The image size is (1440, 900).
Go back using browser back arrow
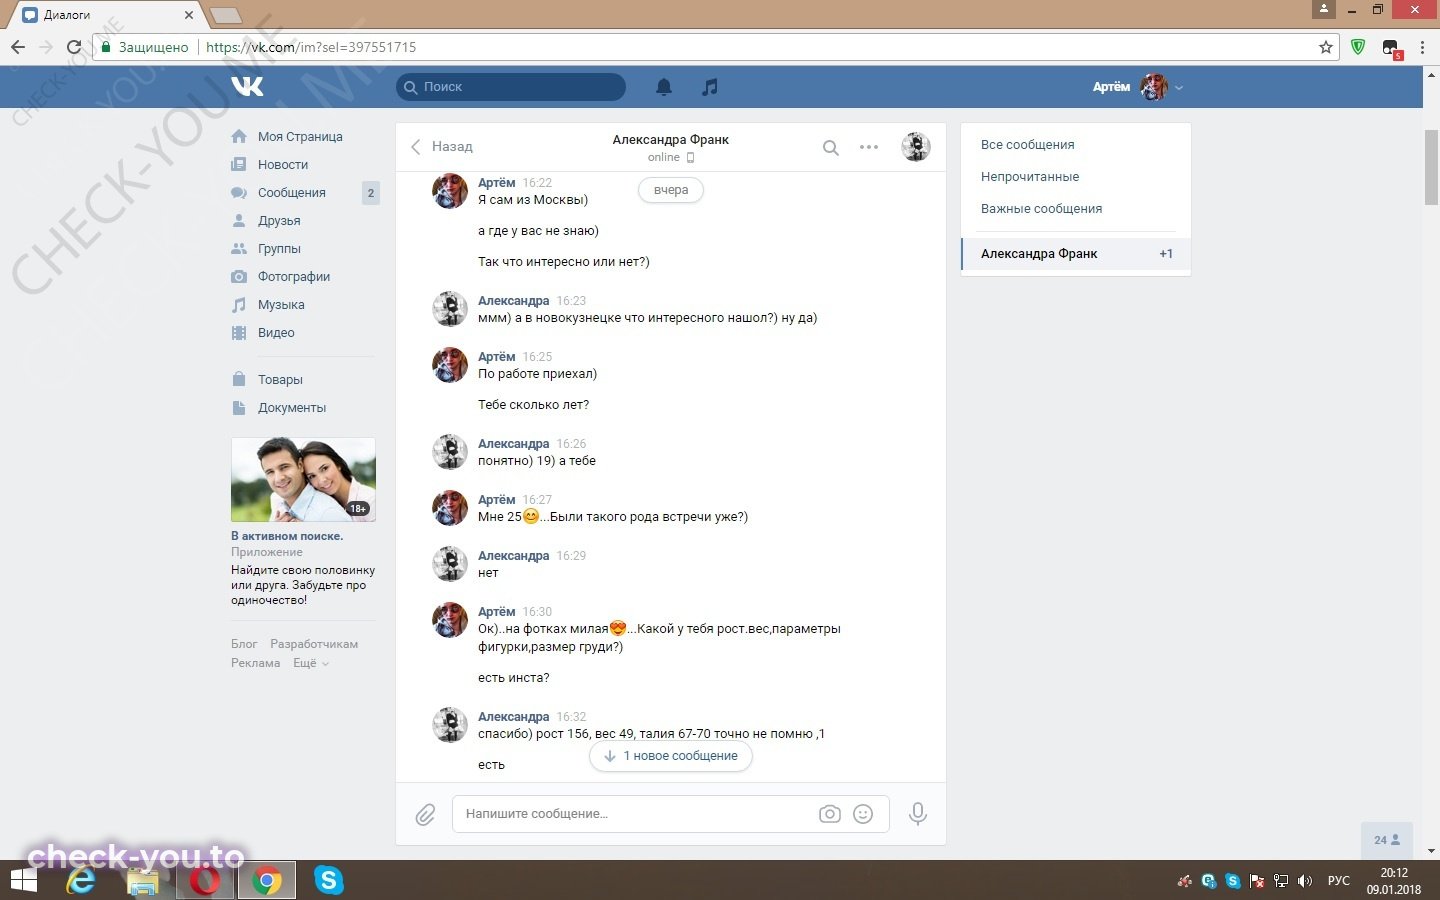[x=18, y=47]
